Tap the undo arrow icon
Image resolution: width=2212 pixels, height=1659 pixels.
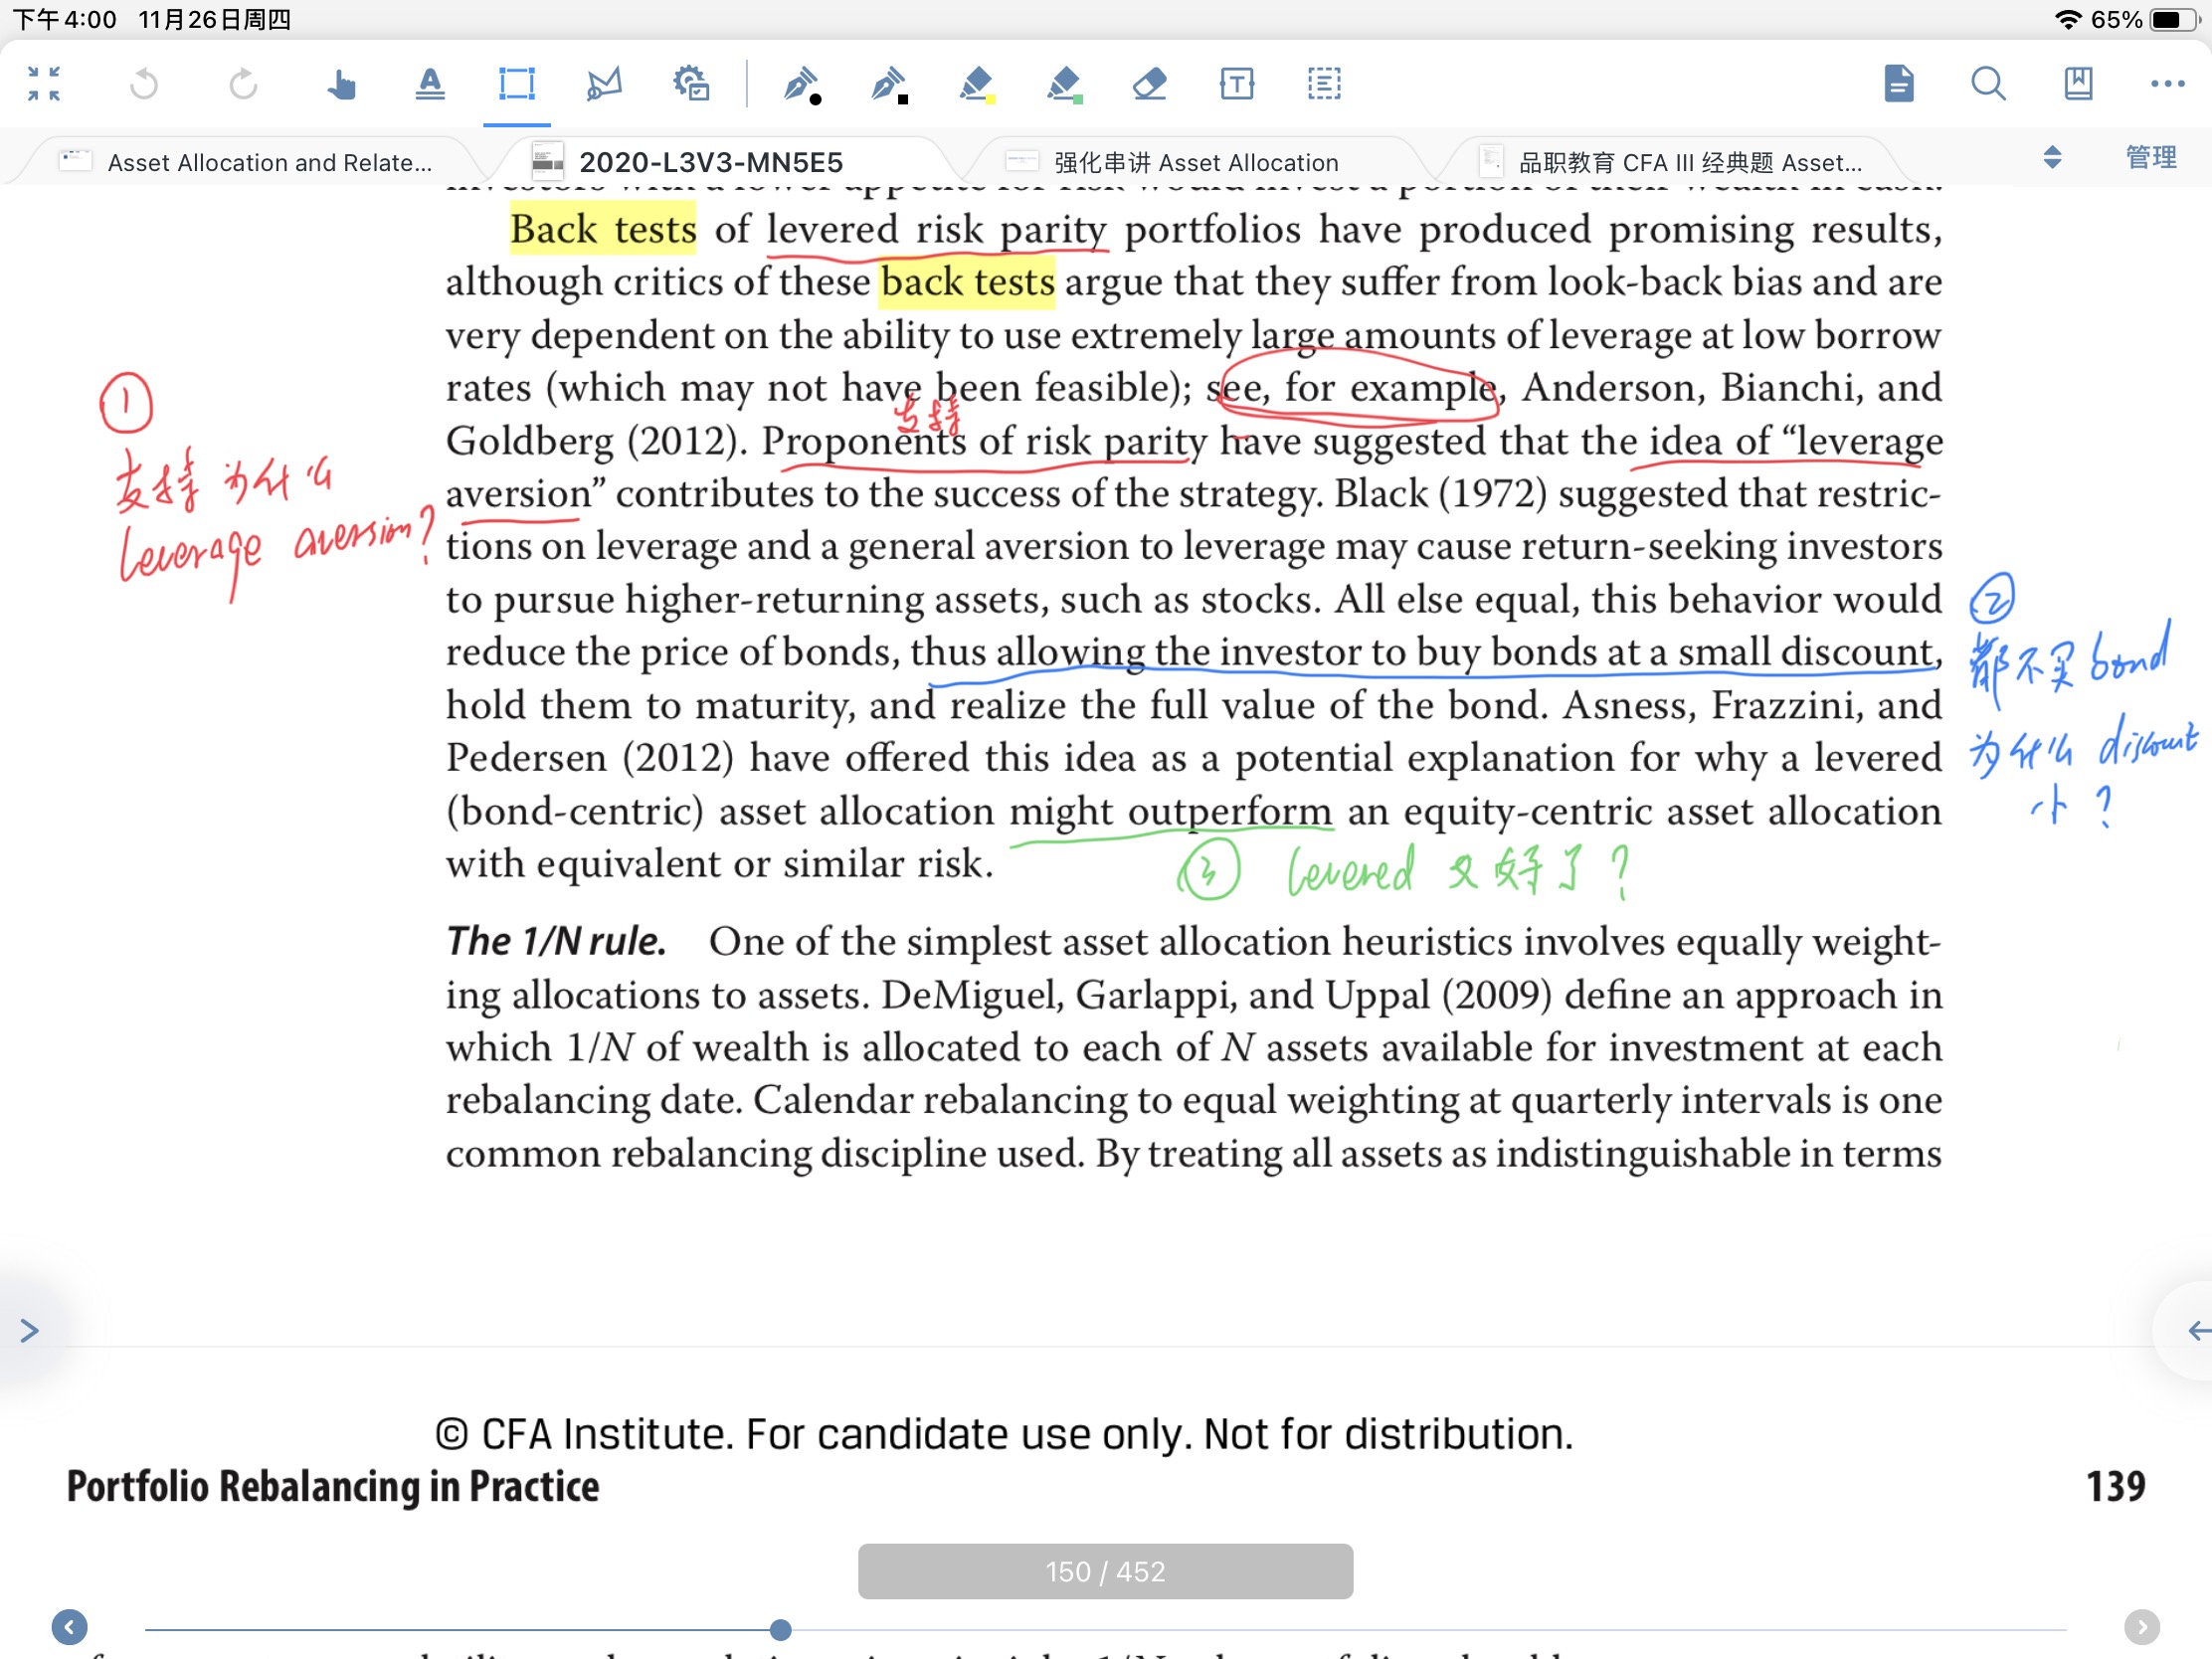click(144, 84)
